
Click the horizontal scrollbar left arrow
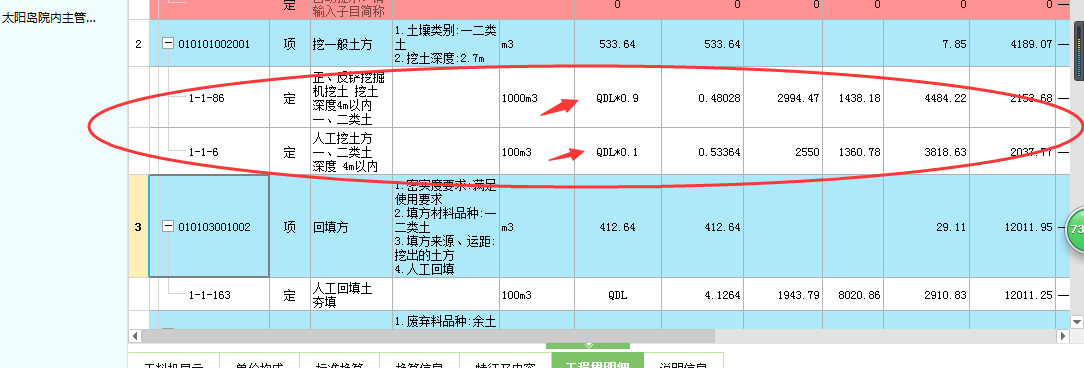click(x=135, y=335)
